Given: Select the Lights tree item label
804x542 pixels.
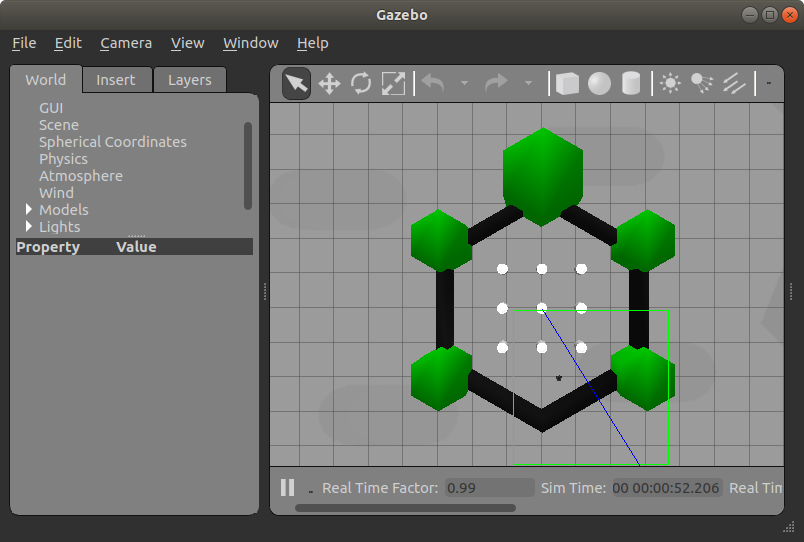Looking at the screenshot, I should point(59,227).
